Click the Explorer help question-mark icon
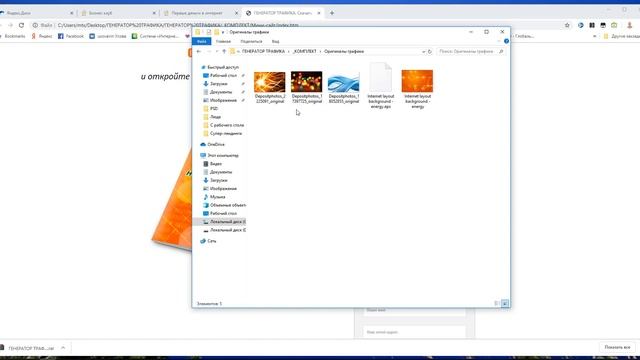Viewport: 640px width, 360px height. click(506, 41)
